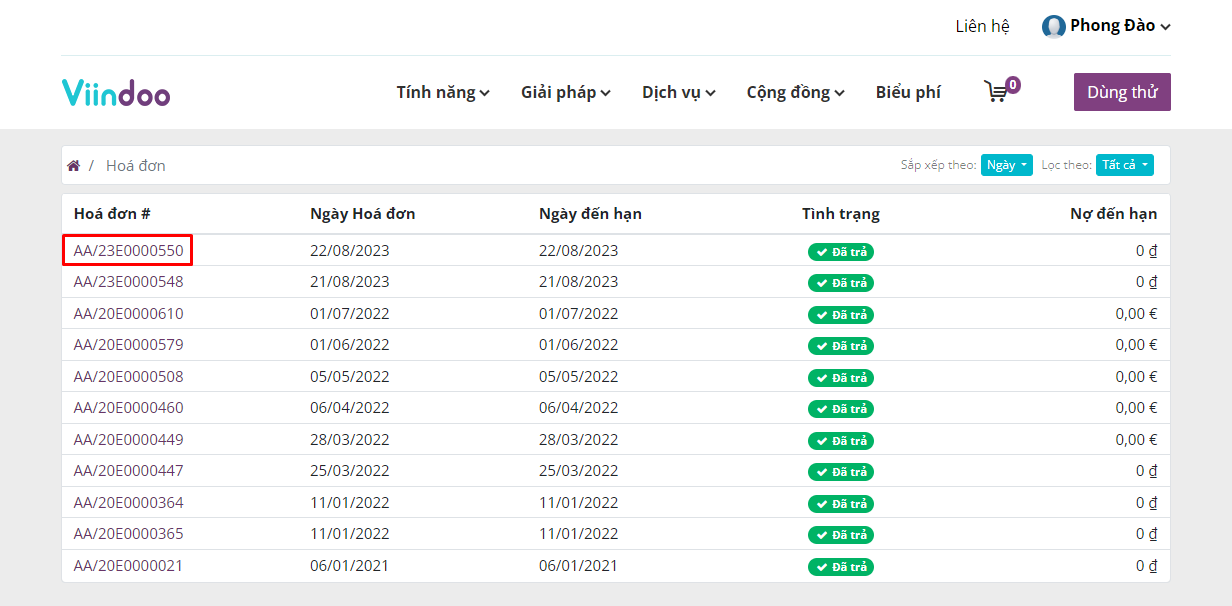Open invoice AA/20E0000447
The image size is (1232, 606).
pos(129,471)
